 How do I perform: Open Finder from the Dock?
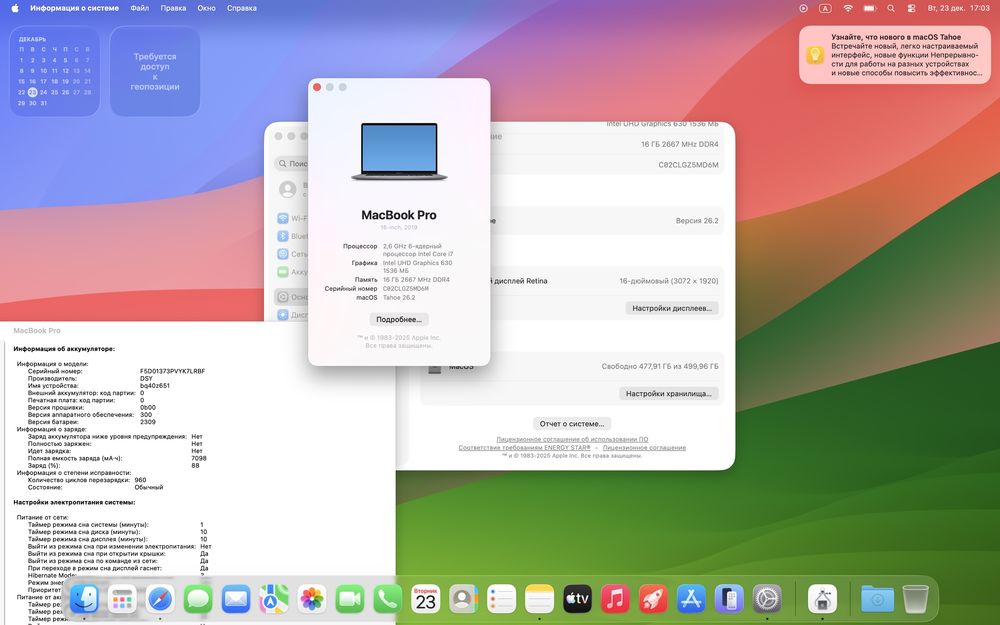(x=84, y=599)
